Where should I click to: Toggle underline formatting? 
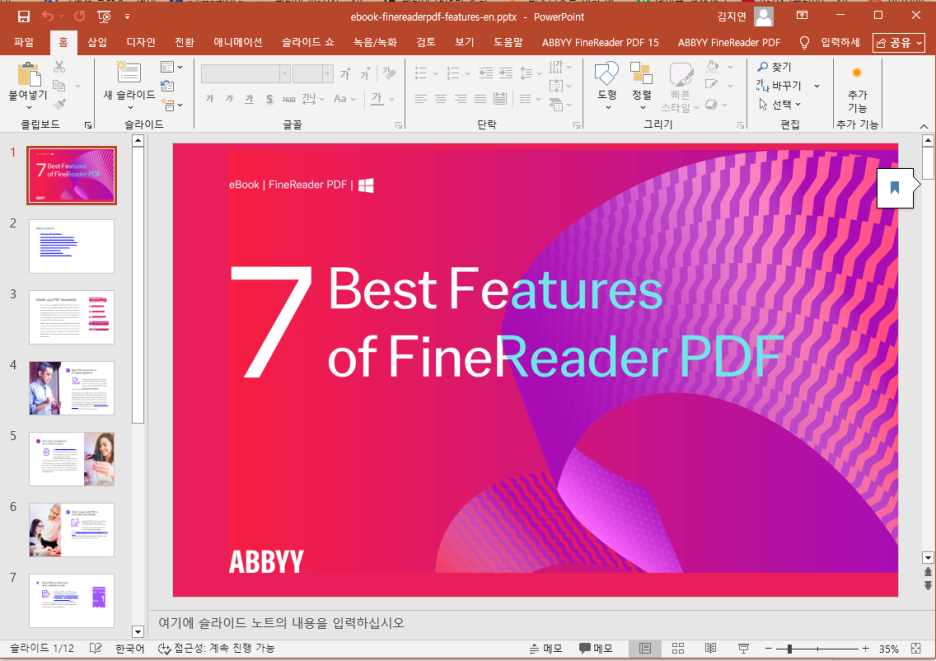(249, 99)
